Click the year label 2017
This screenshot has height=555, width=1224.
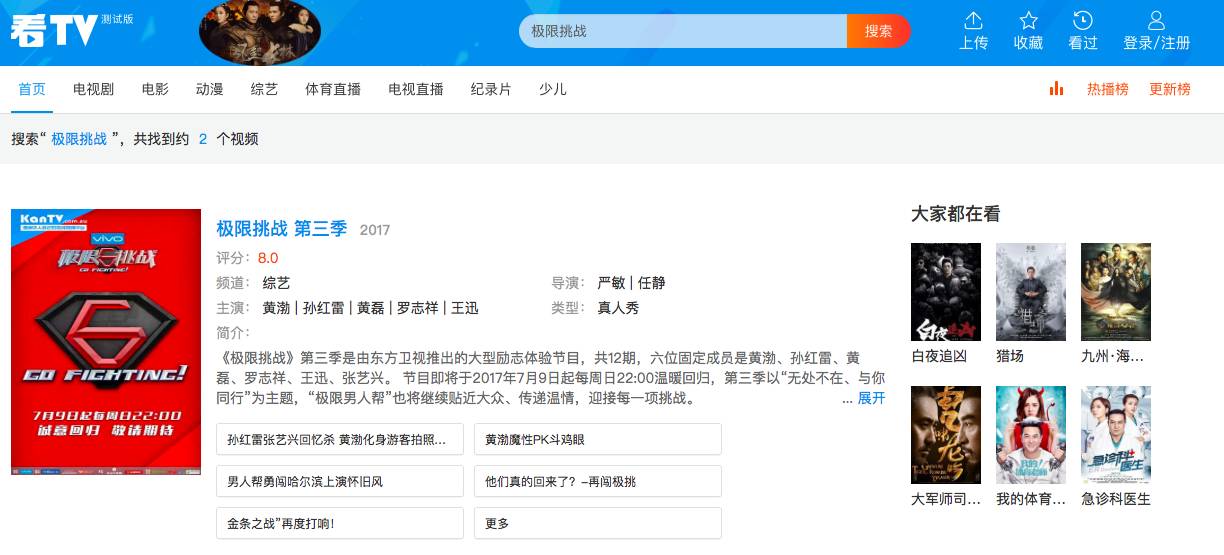coord(375,230)
